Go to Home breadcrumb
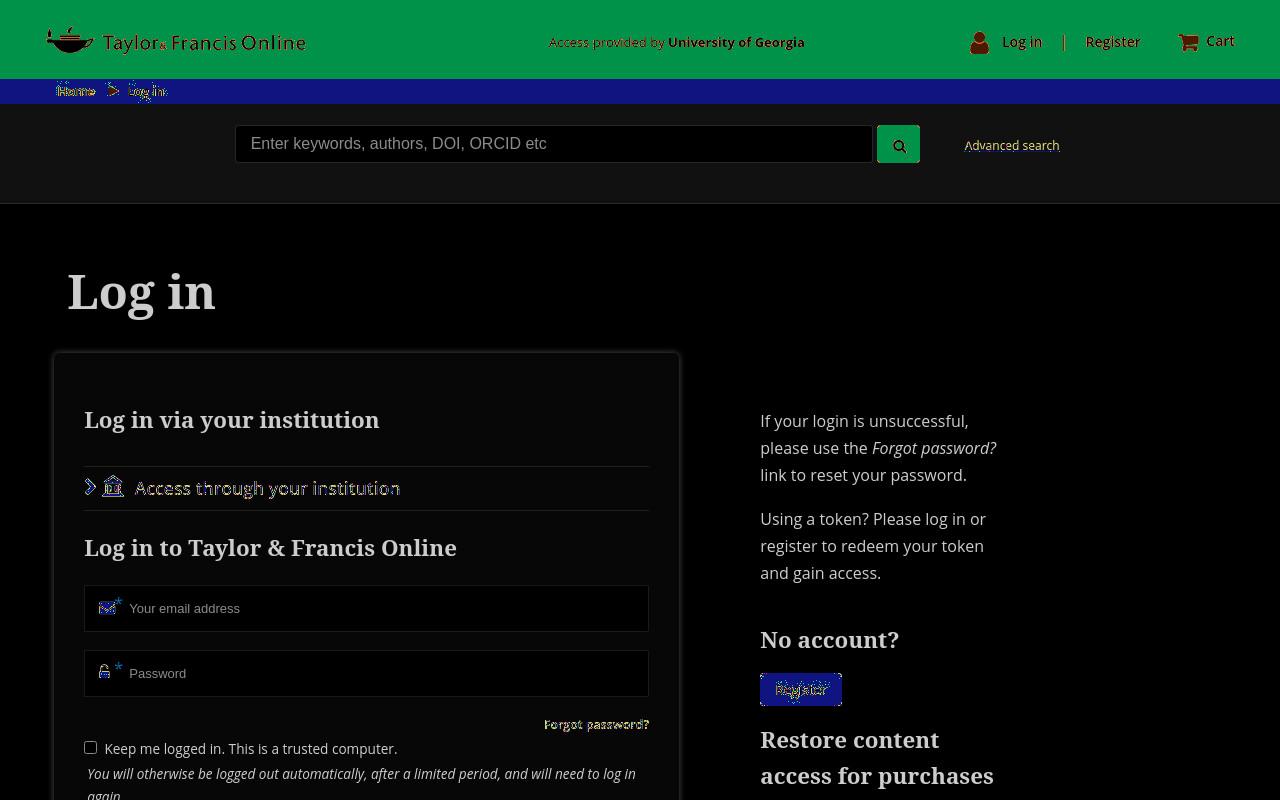This screenshot has width=1280, height=800. click(76, 91)
